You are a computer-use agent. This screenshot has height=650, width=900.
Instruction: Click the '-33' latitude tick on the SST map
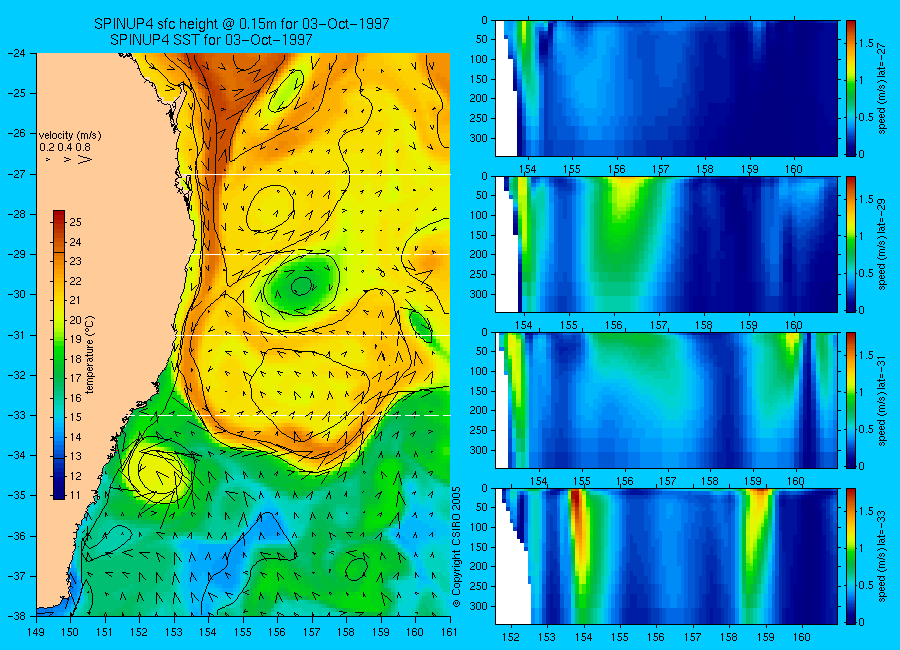[17, 415]
